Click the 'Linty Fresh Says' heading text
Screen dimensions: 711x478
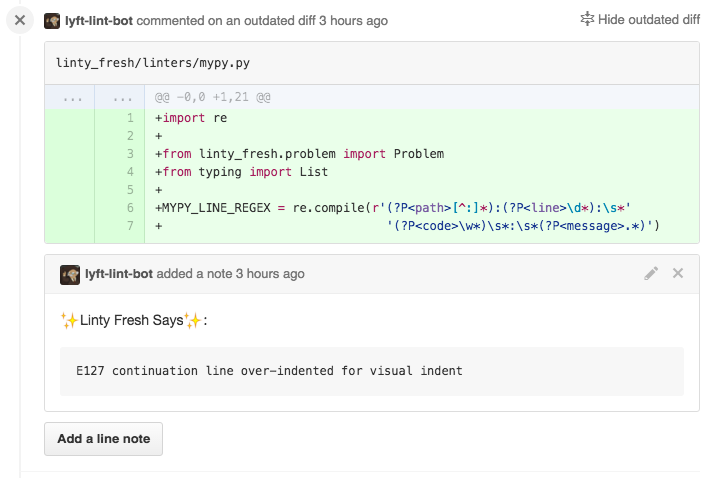tap(131, 320)
